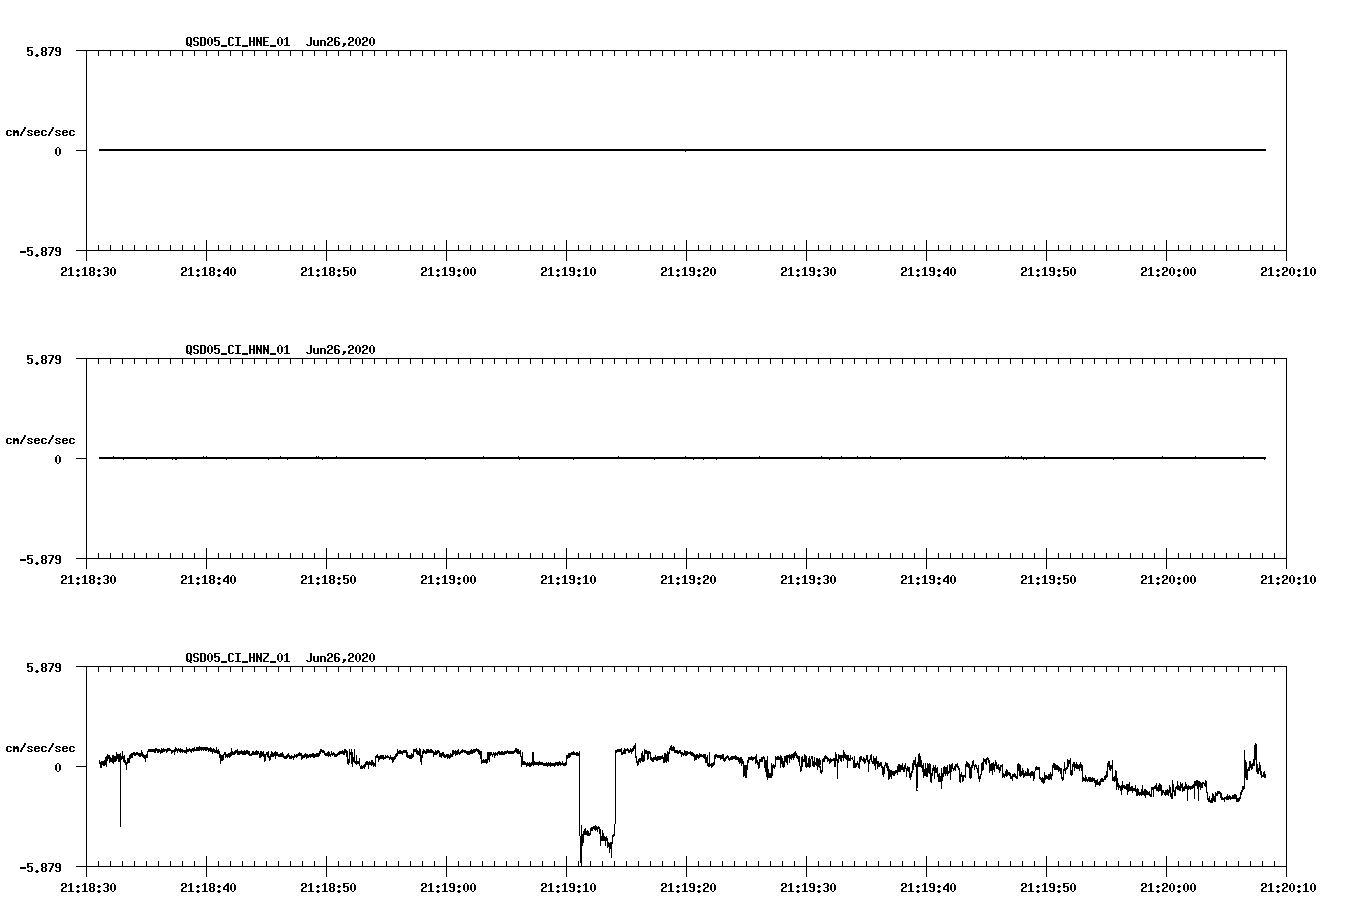Click the 0 axis value on HNZ chart

[x=58, y=767]
